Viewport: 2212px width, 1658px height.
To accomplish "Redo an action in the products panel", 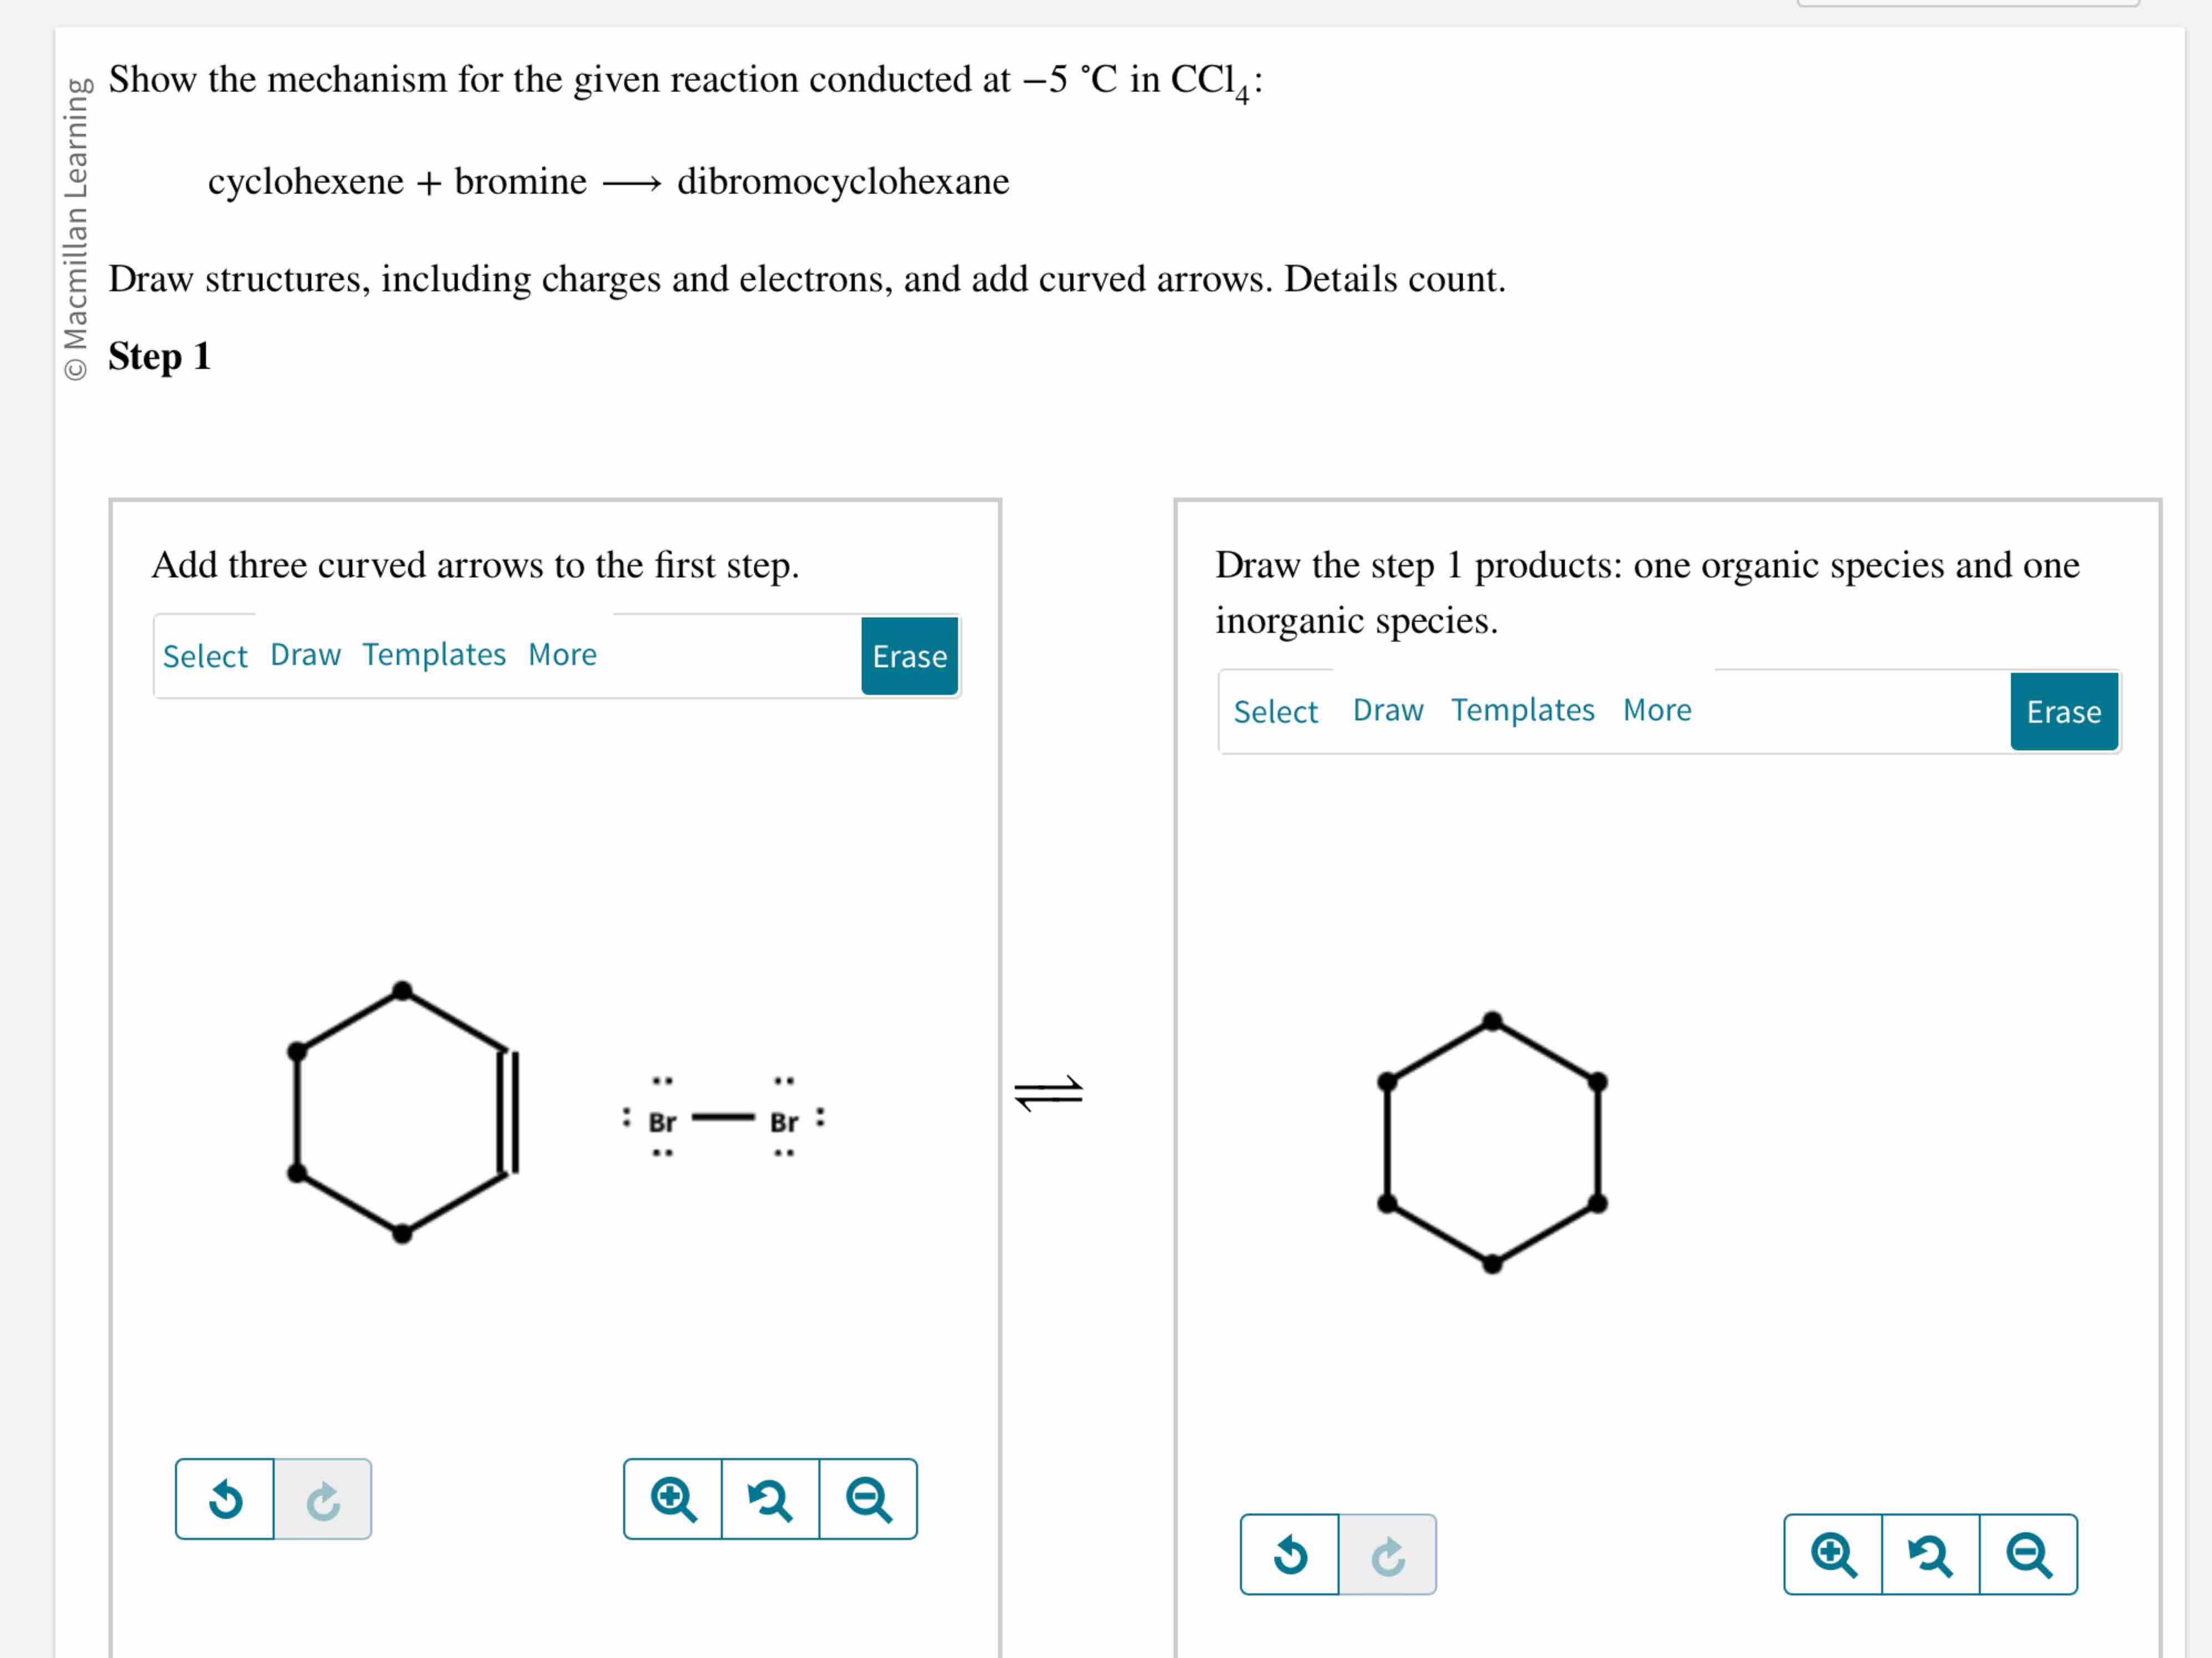I will pyautogui.click(x=1388, y=1554).
